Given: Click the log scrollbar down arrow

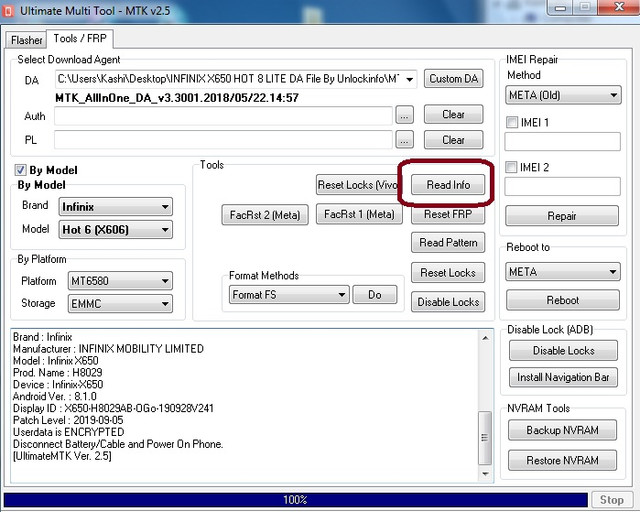Looking at the screenshot, I should [485, 474].
